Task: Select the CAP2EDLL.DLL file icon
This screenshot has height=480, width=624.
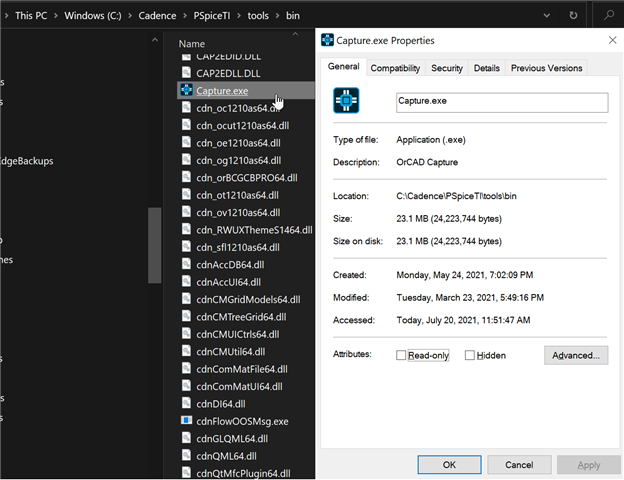Action: pyautogui.click(x=186, y=73)
